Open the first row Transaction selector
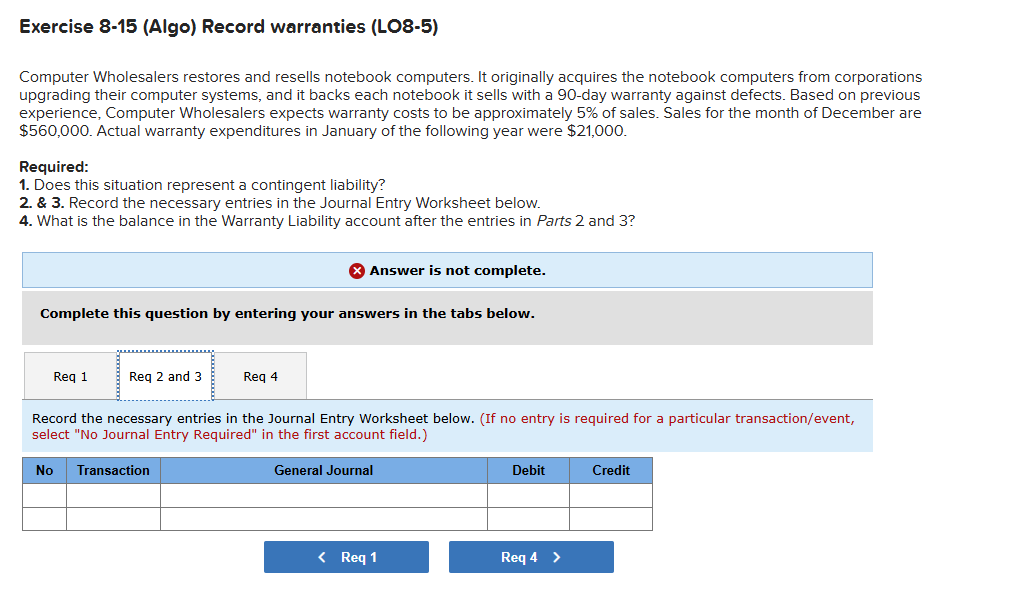1020x593 pixels. (113, 494)
